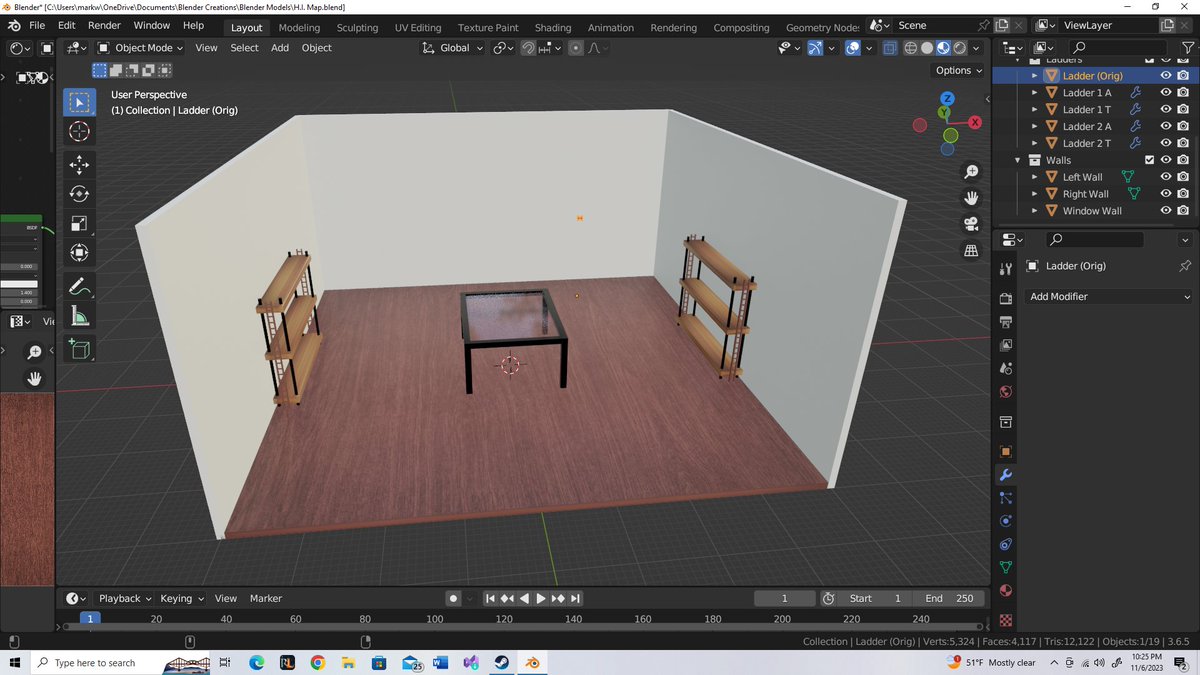Switch perspective/orthographic with the grid icon
The image size is (1200, 675).
(970, 251)
